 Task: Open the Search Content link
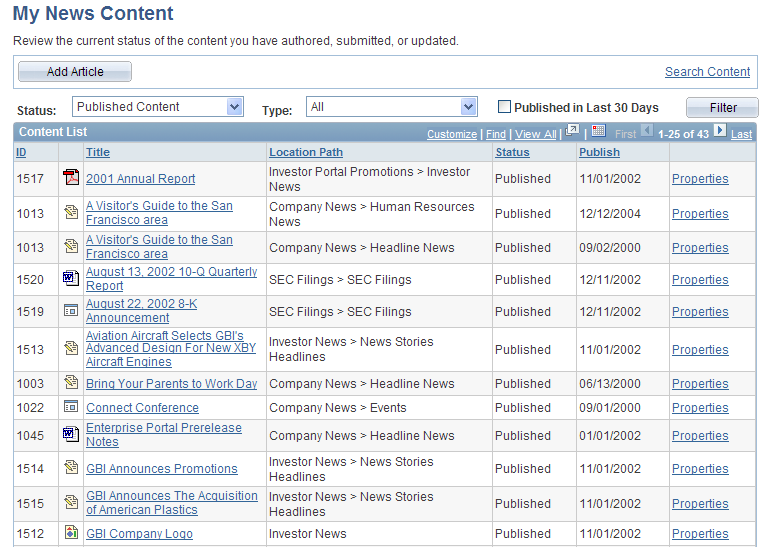[707, 72]
